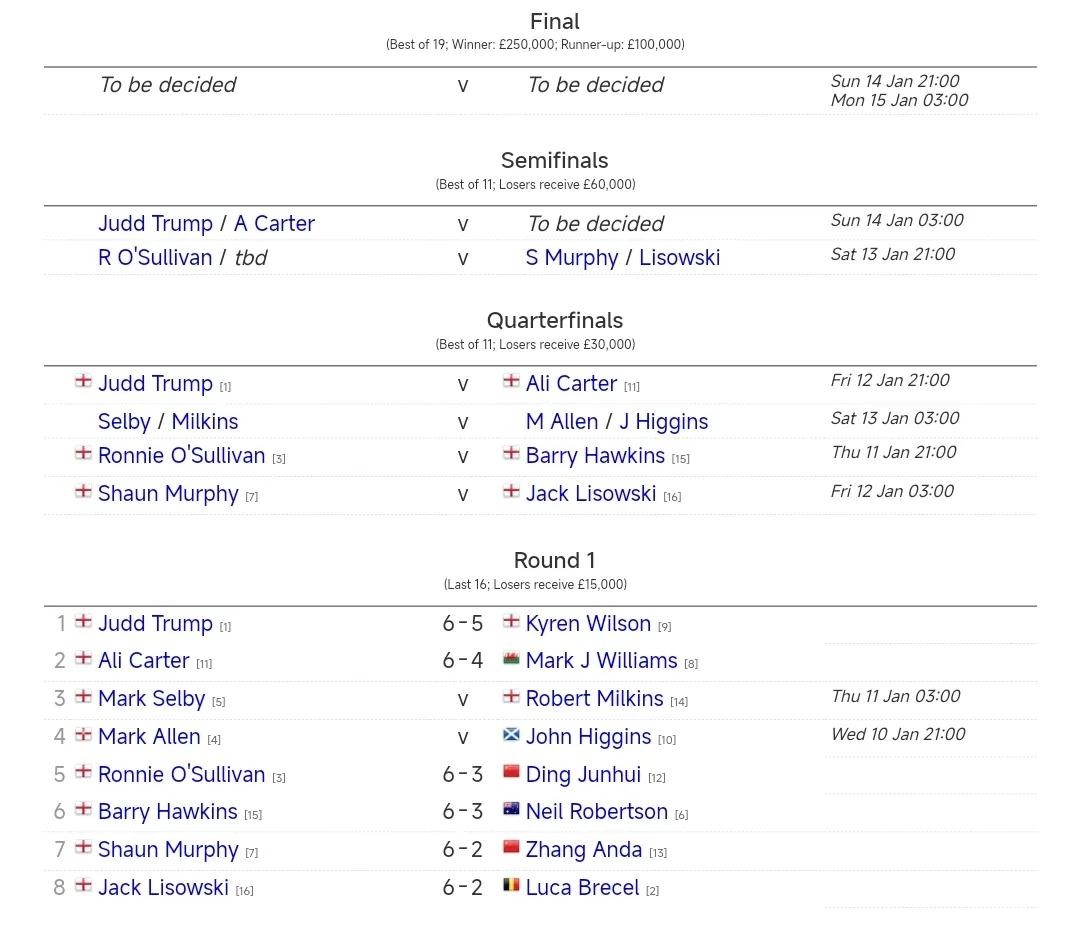Click the 6-5 score for Trump match
1080x934 pixels.
(x=463, y=623)
